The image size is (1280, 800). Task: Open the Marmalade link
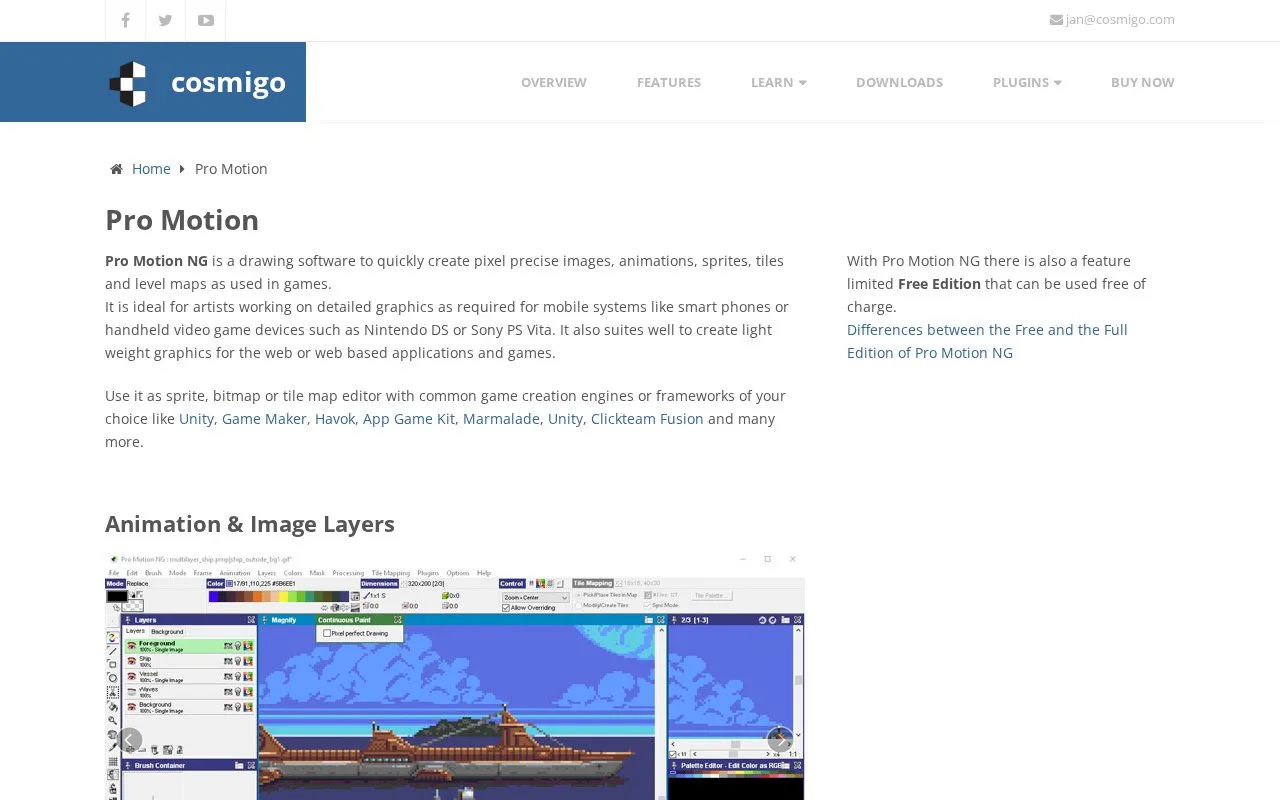click(x=501, y=419)
